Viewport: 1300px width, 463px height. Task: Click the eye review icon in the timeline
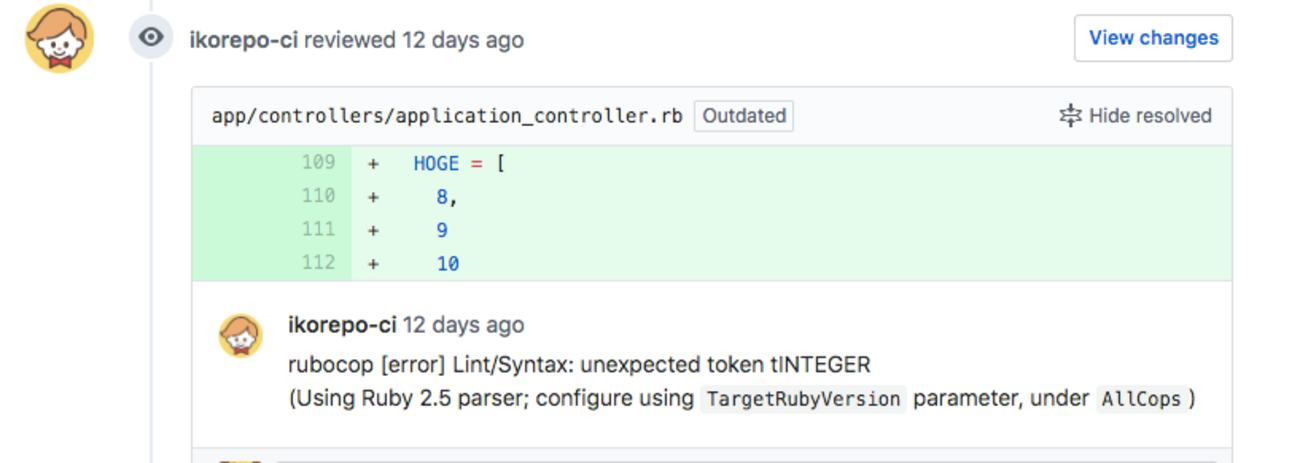click(x=151, y=38)
